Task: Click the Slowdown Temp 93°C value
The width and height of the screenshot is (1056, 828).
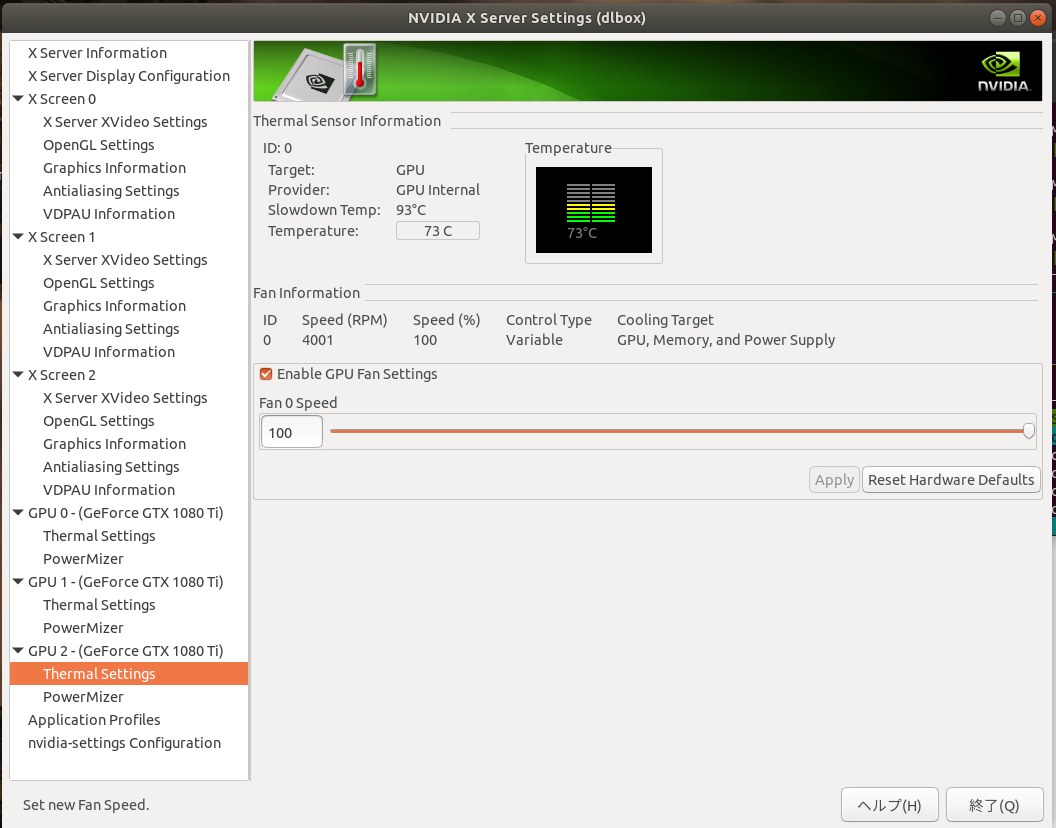Action: click(411, 210)
